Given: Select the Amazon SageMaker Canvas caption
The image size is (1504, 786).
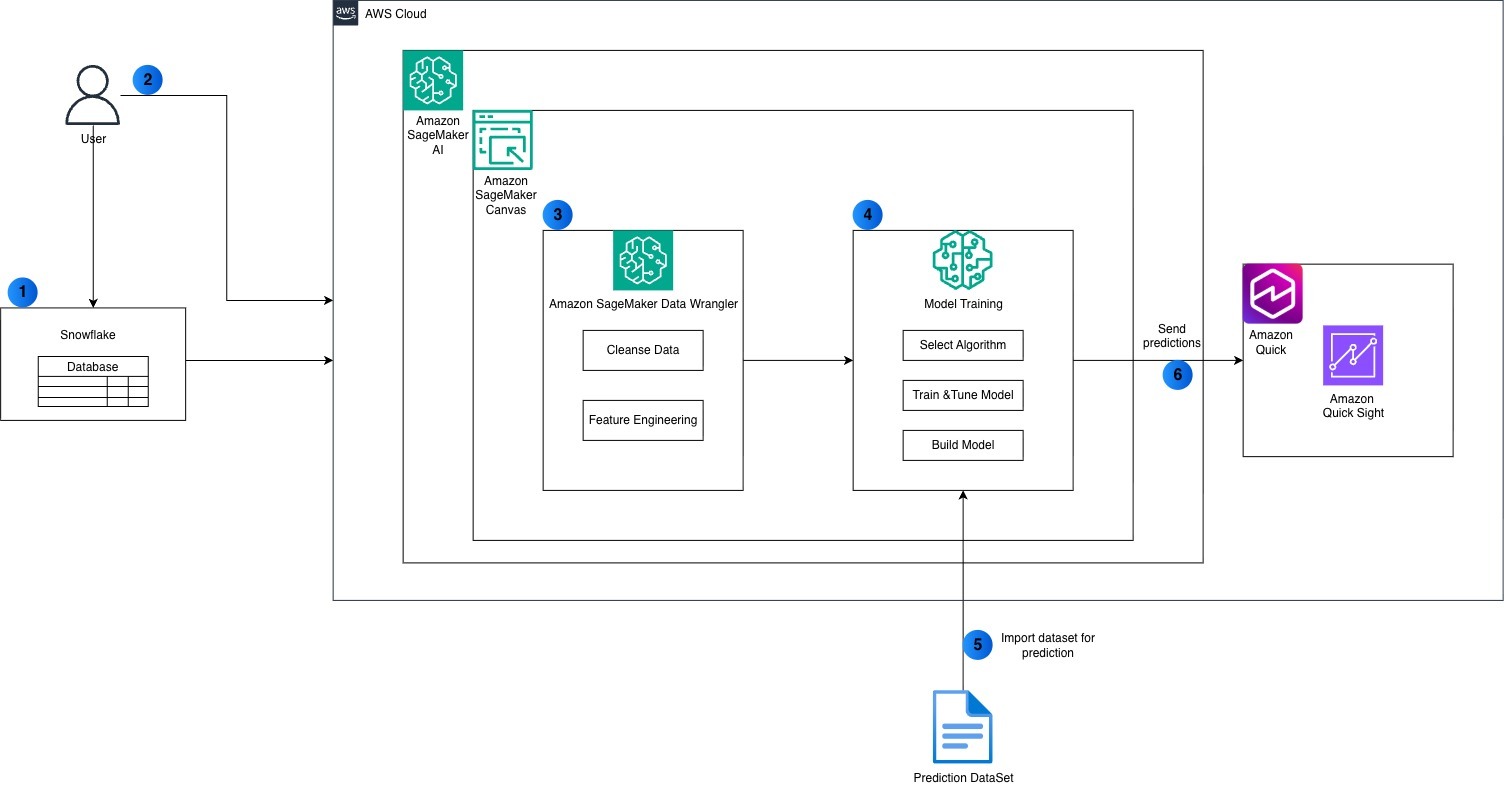Looking at the screenshot, I should [x=505, y=195].
